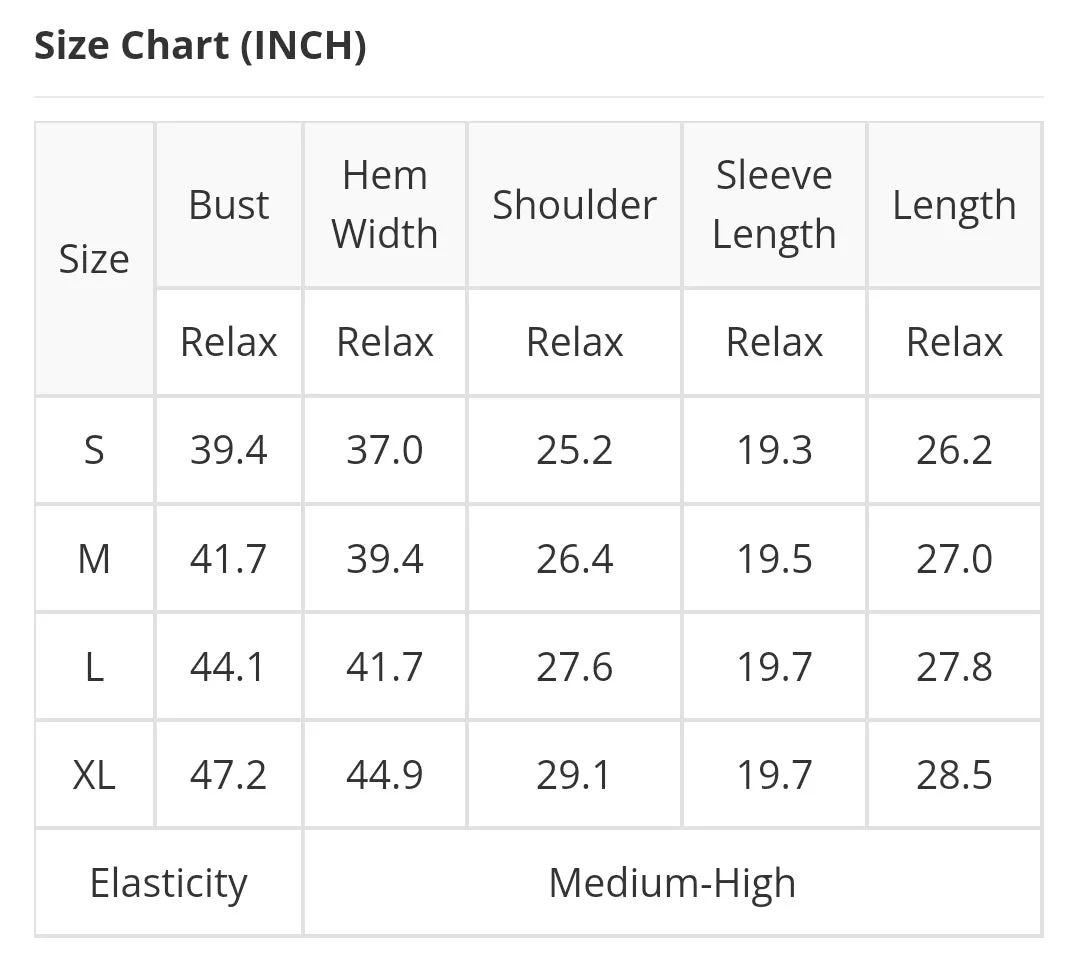
Task: Click shoulder value 26.4 for size M
Action: 574,559
